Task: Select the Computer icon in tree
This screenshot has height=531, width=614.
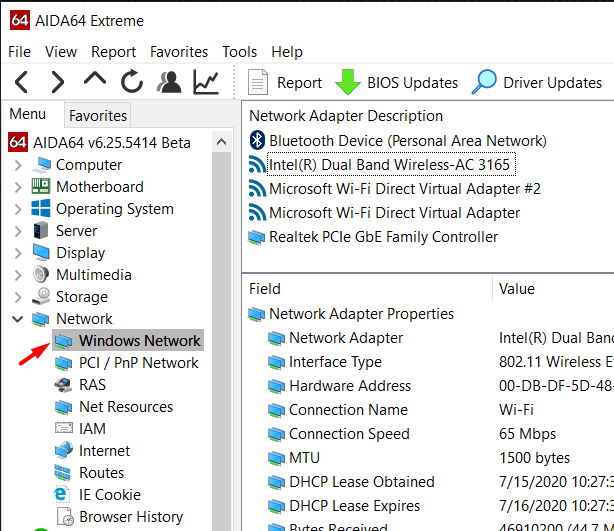Action: (x=41, y=165)
